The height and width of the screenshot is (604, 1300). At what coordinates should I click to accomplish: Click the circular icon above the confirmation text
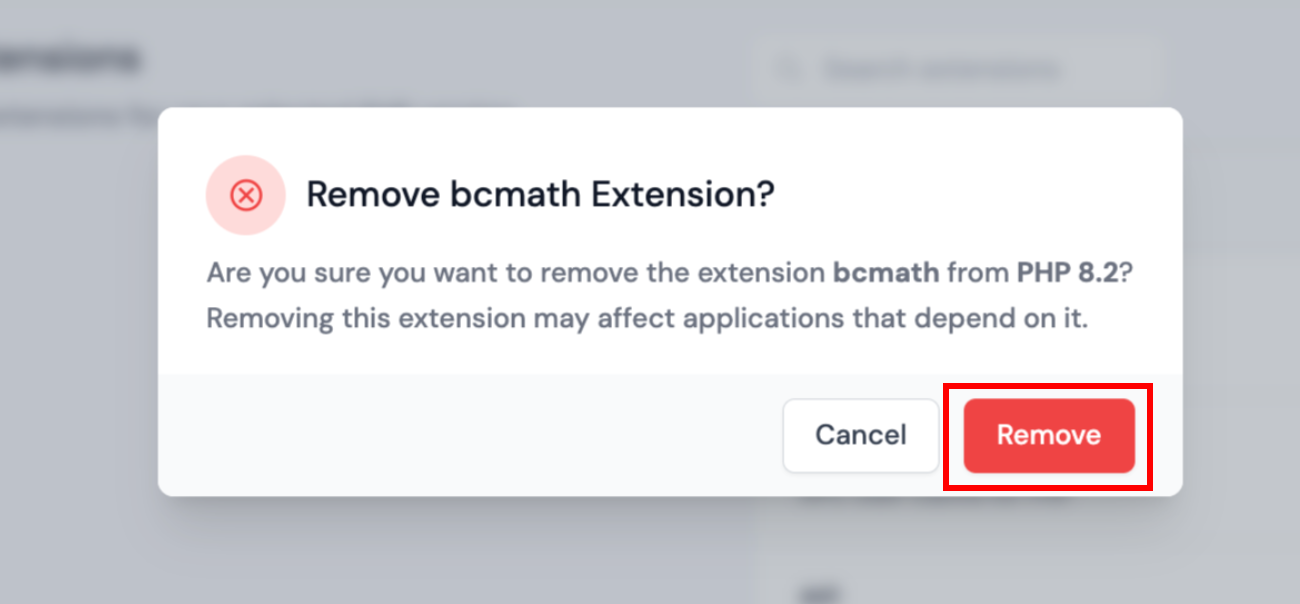[246, 194]
